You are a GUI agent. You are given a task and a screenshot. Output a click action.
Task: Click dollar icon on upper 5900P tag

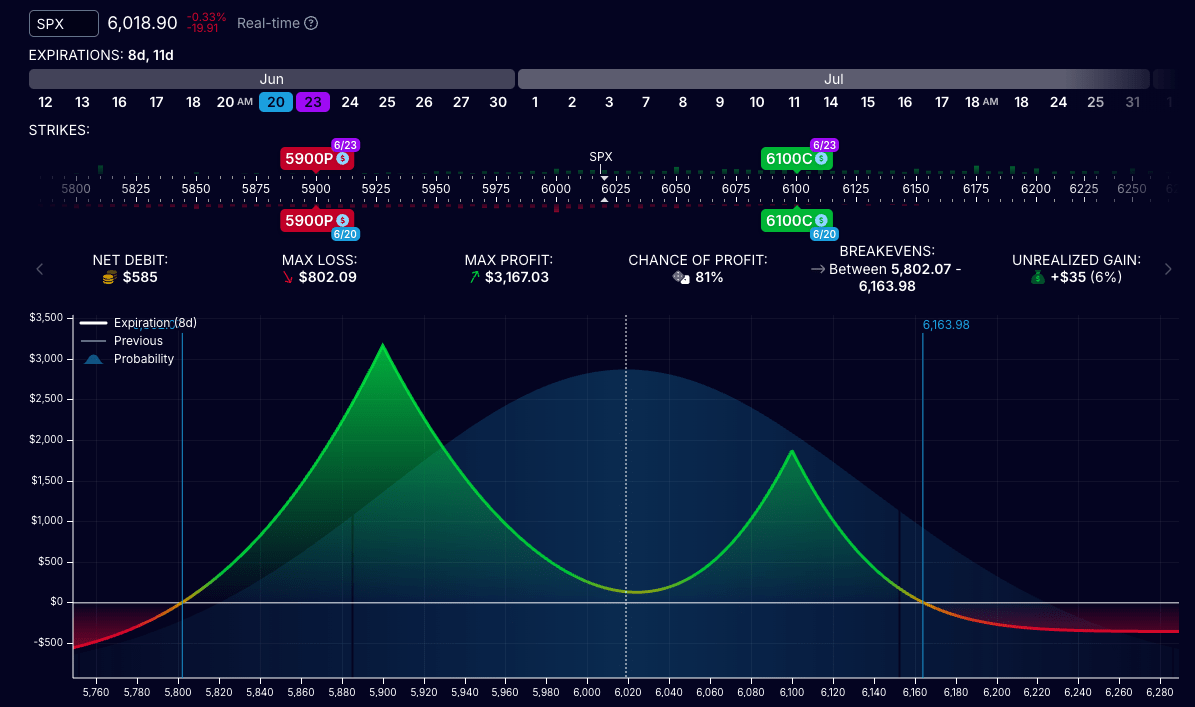(x=342, y=158)
